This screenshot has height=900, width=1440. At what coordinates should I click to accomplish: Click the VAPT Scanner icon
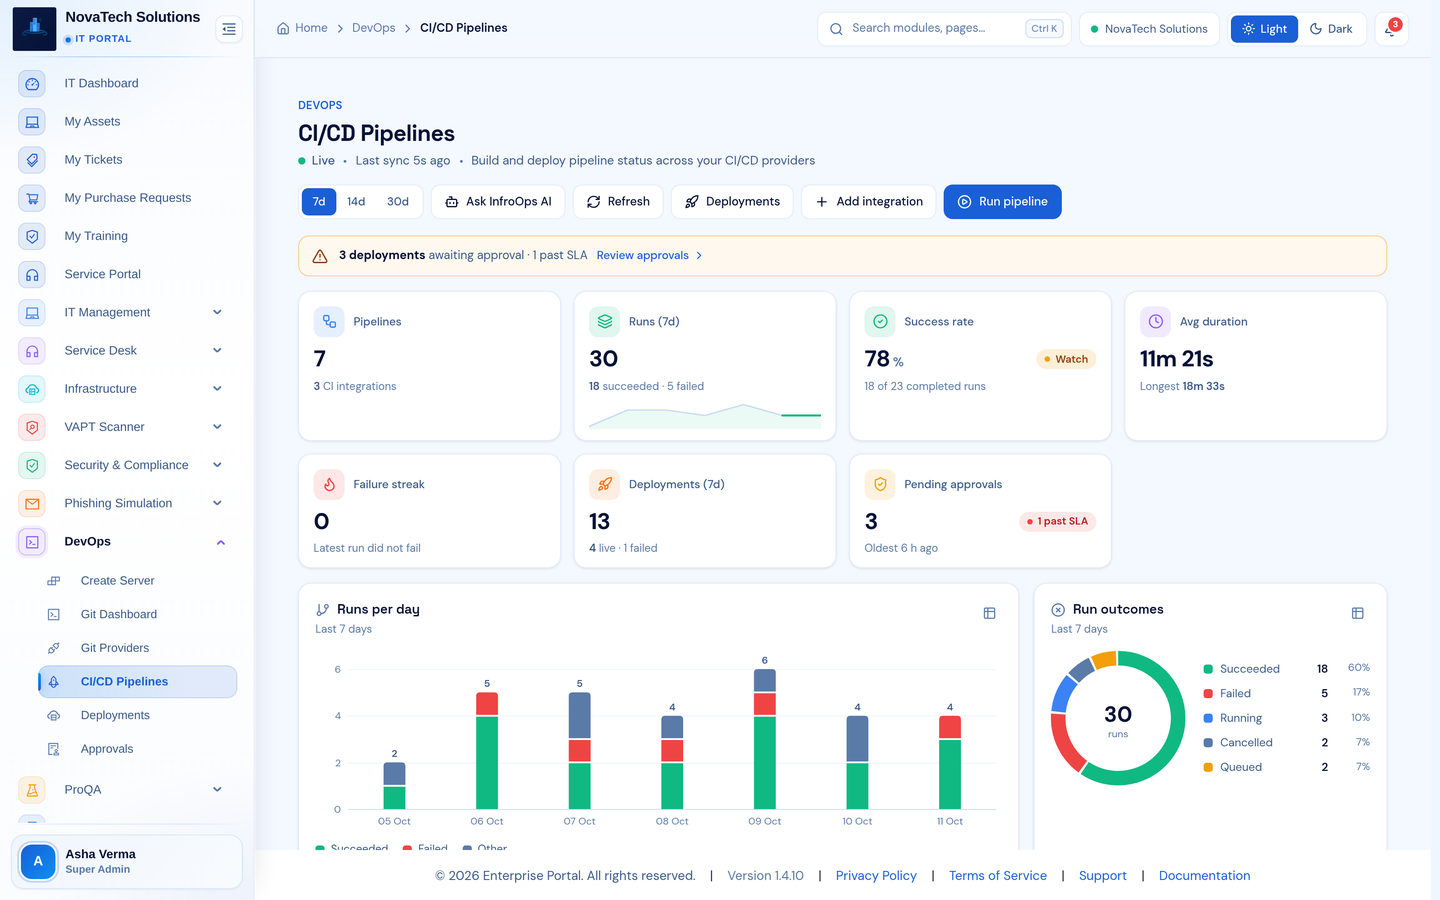point(32,427)
